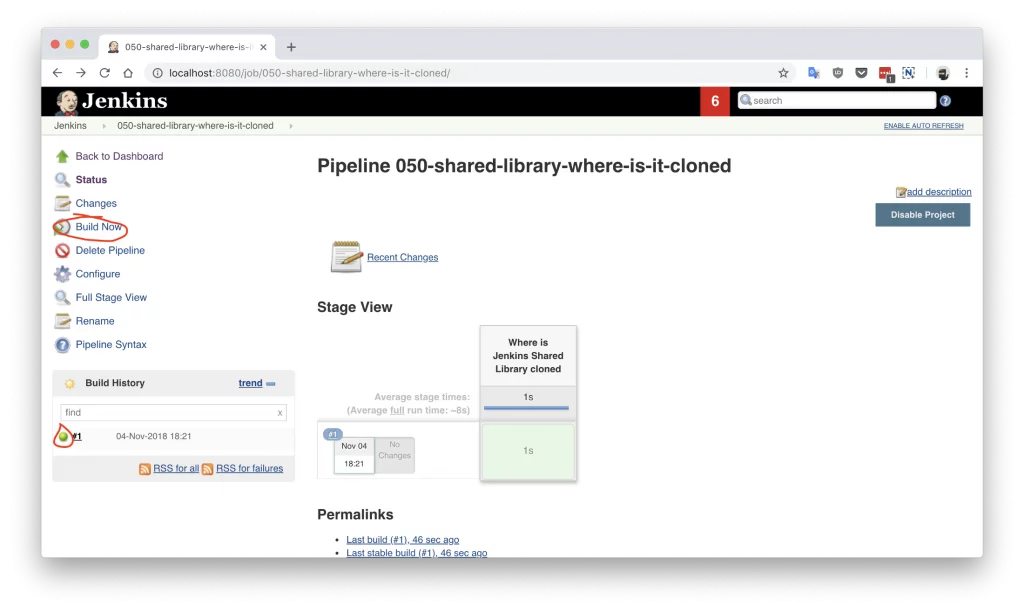This screenshot has width=1024, height=612.
Task: Click the Back to Dashboard green arrow icon
Action: coord(62,156)
